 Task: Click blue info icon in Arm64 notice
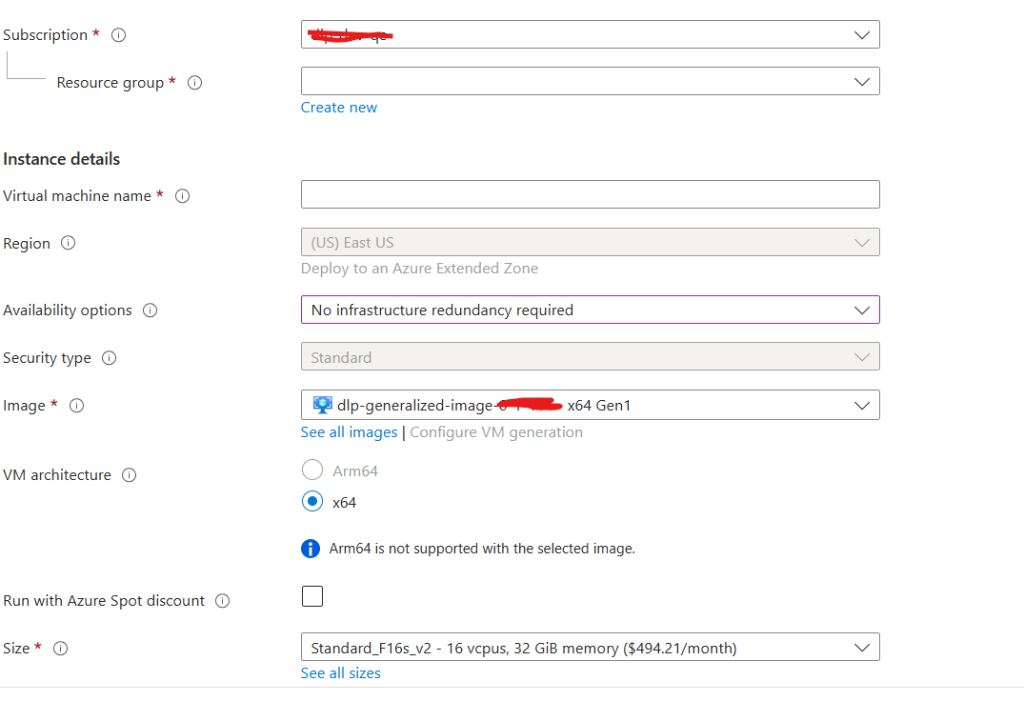pos(310,549)
